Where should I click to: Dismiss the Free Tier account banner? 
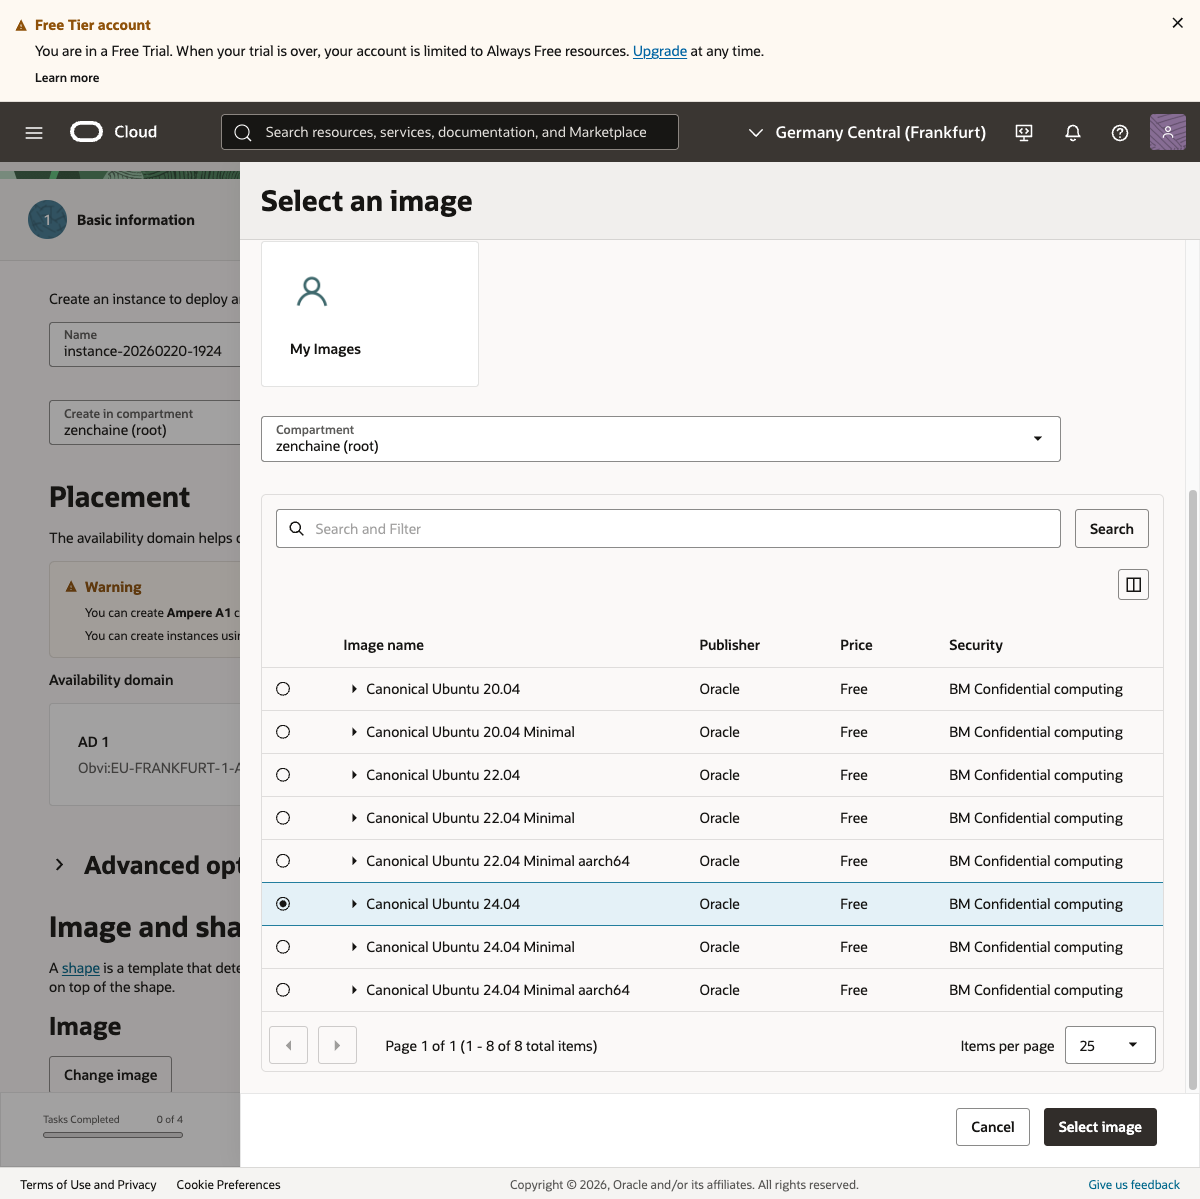point(1177,23)
